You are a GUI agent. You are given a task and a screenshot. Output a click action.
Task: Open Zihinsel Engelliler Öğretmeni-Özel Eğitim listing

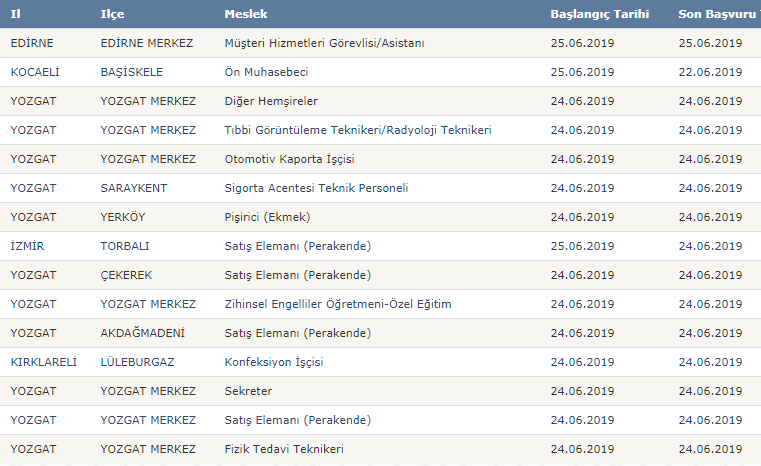point(338,304)
